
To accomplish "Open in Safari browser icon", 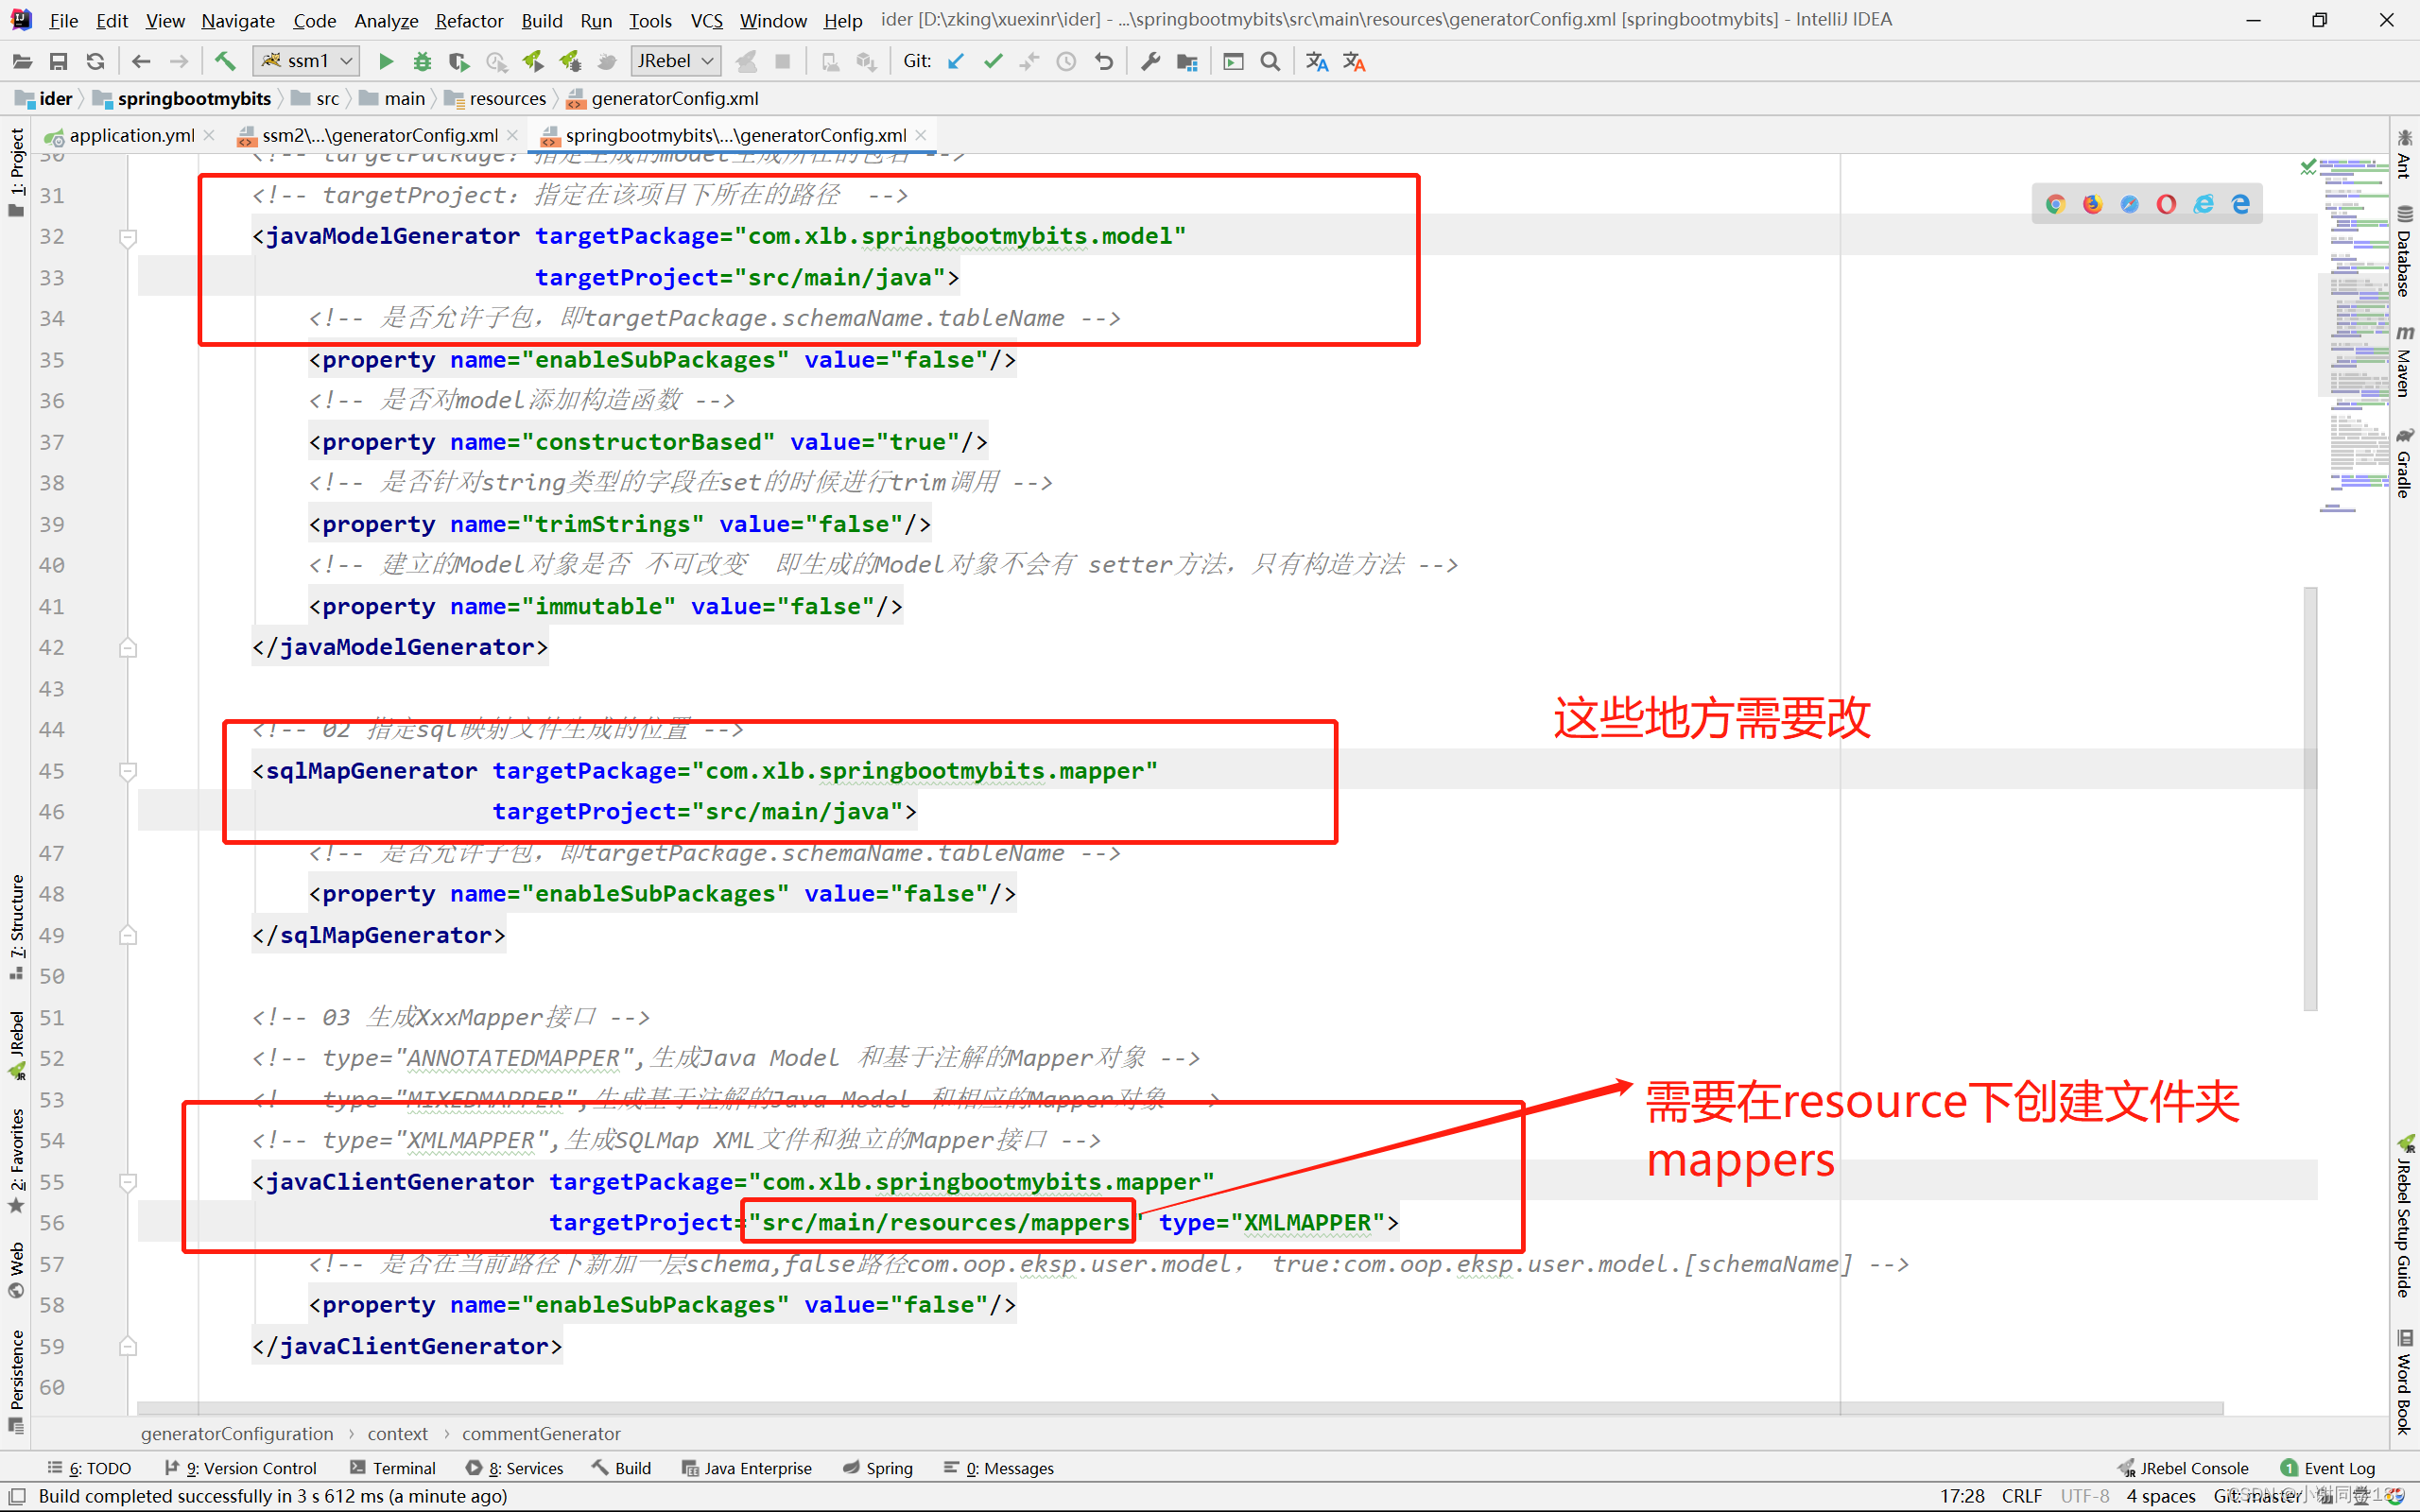I will coord(2129,204).
